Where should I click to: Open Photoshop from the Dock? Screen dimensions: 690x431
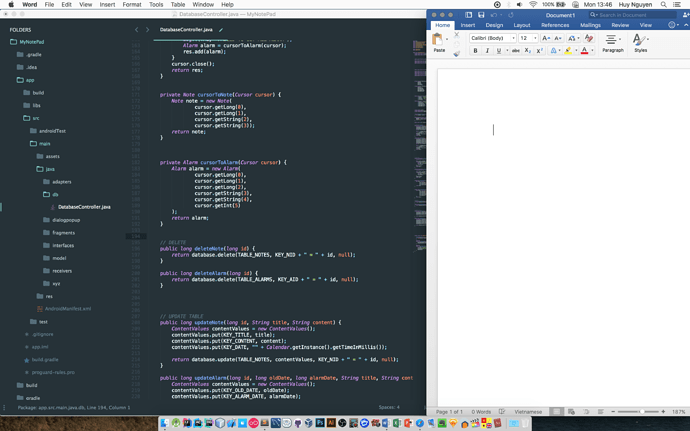320,424
